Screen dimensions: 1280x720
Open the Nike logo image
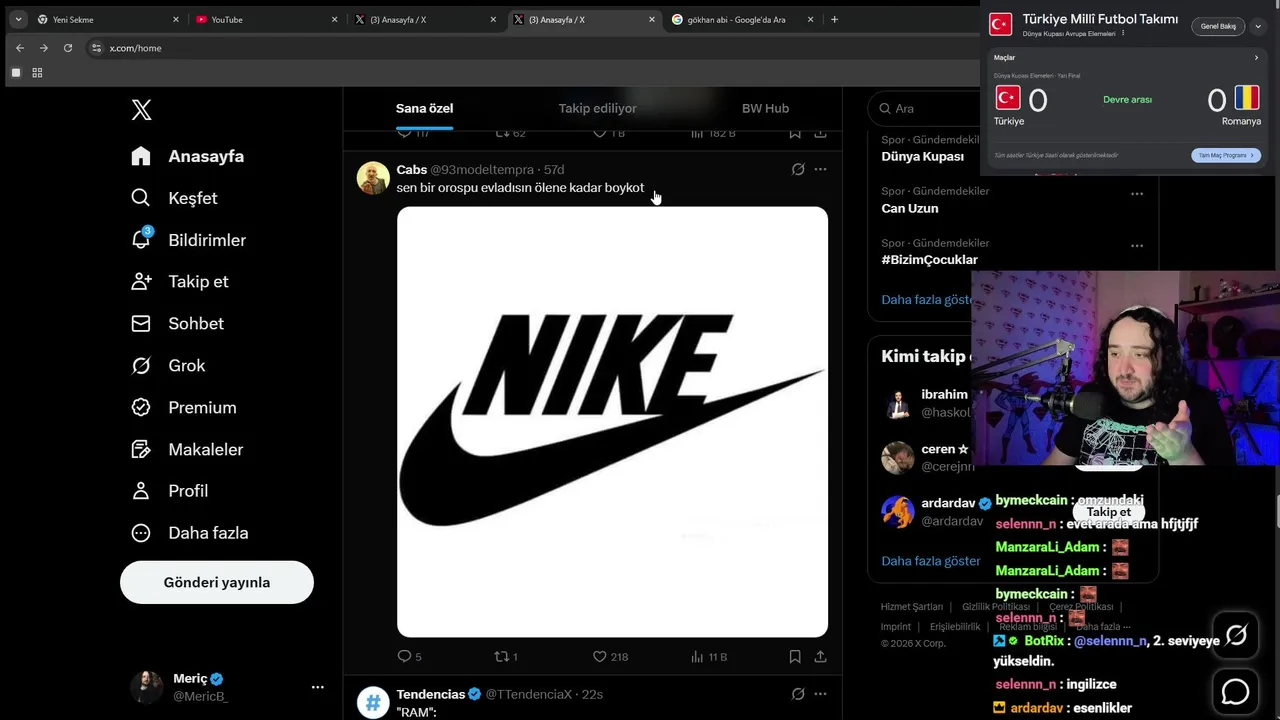click(612, 421)
